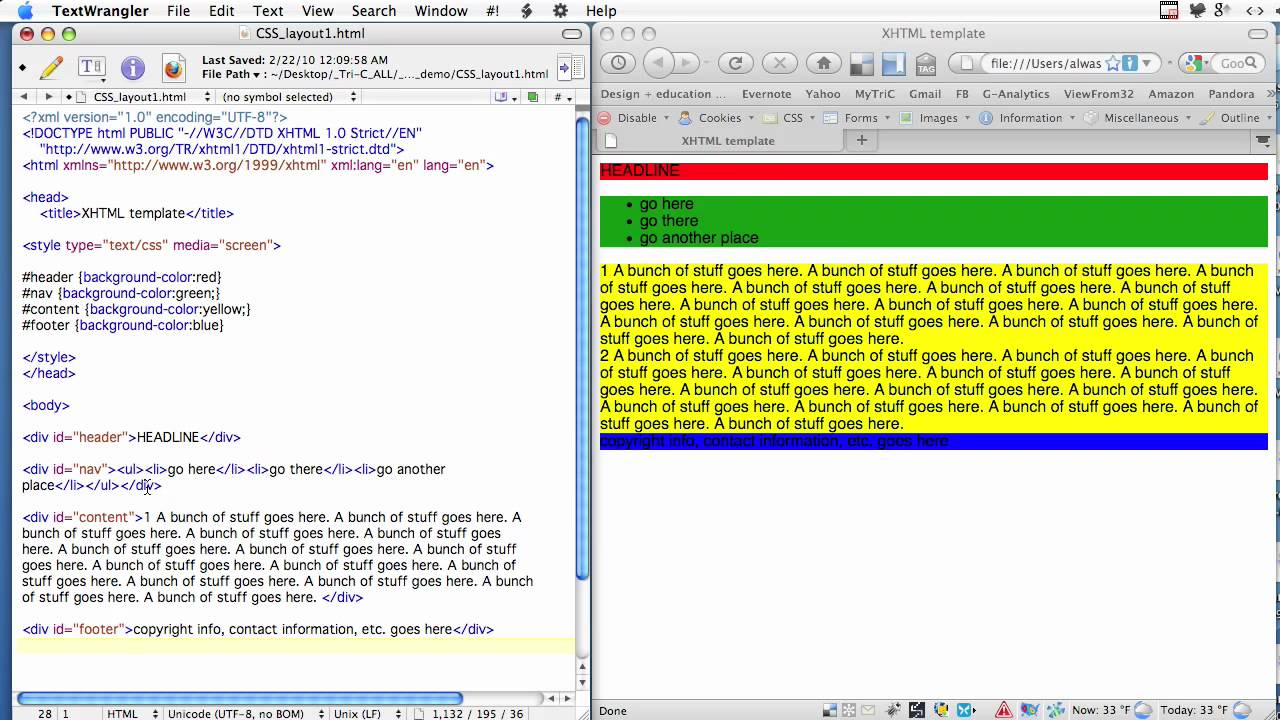Open the Pandora bookmark

pos(1231,93)
